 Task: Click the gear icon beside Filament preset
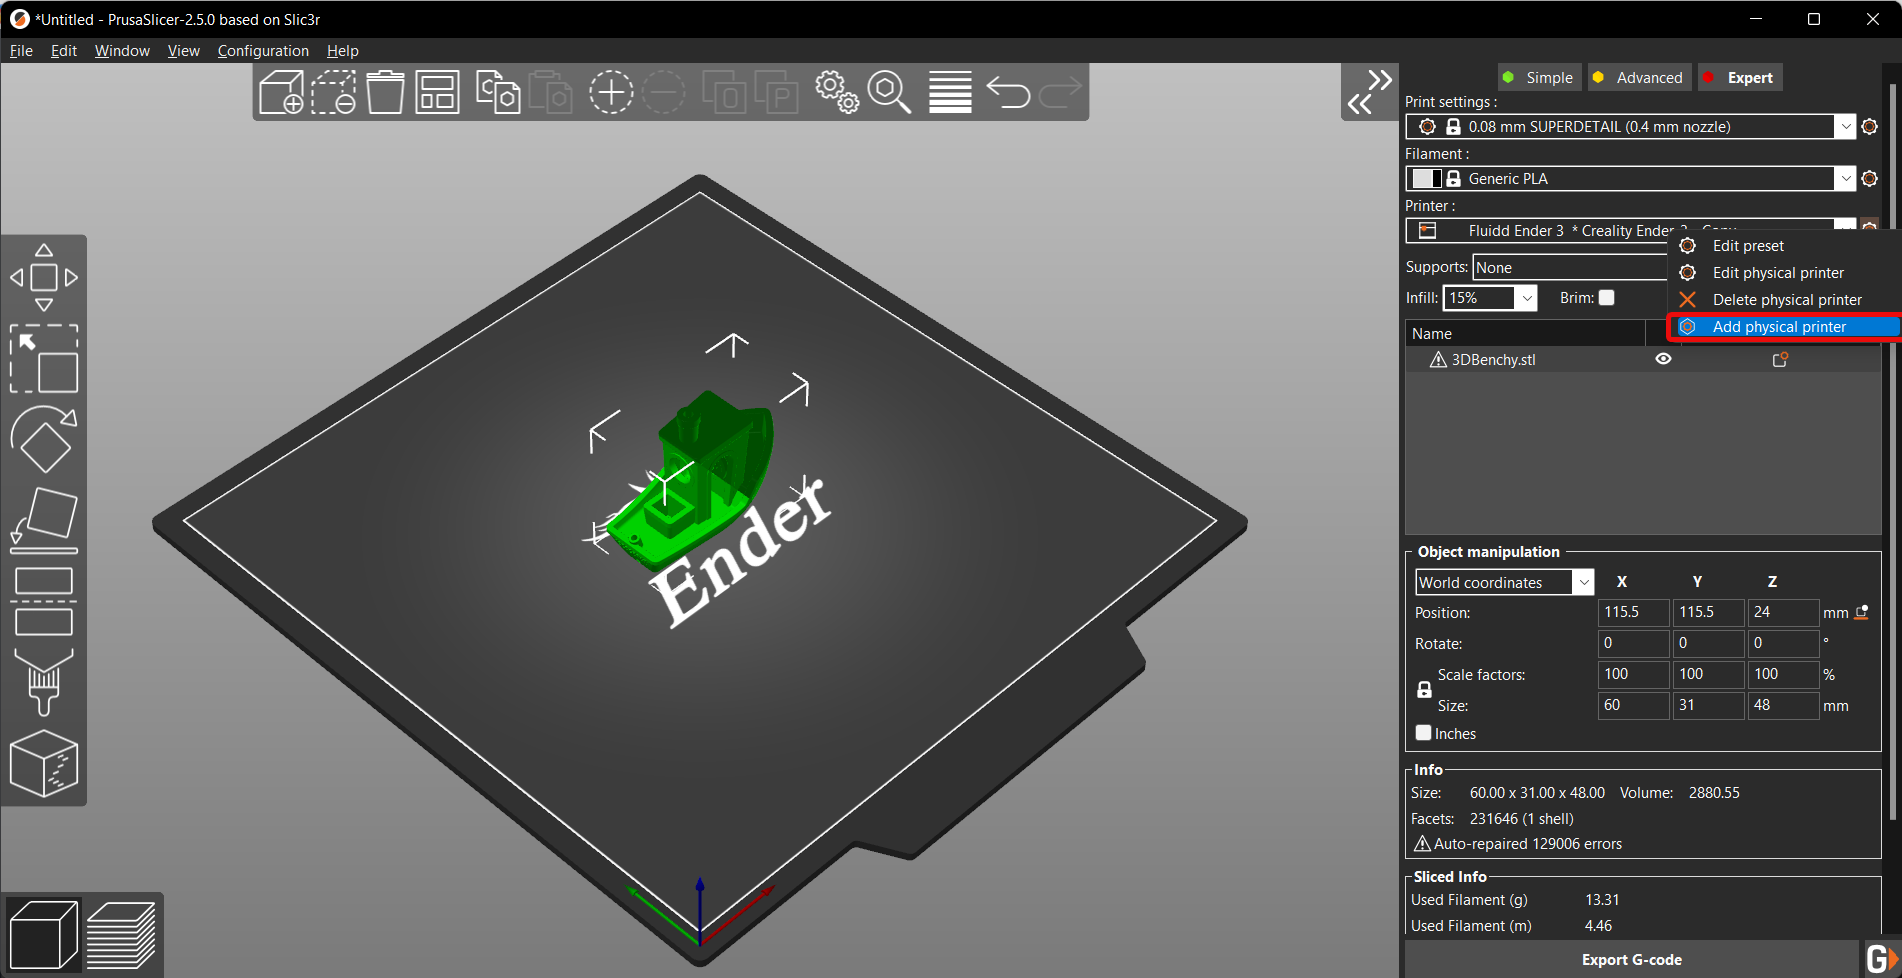[x=1870, y=179]
